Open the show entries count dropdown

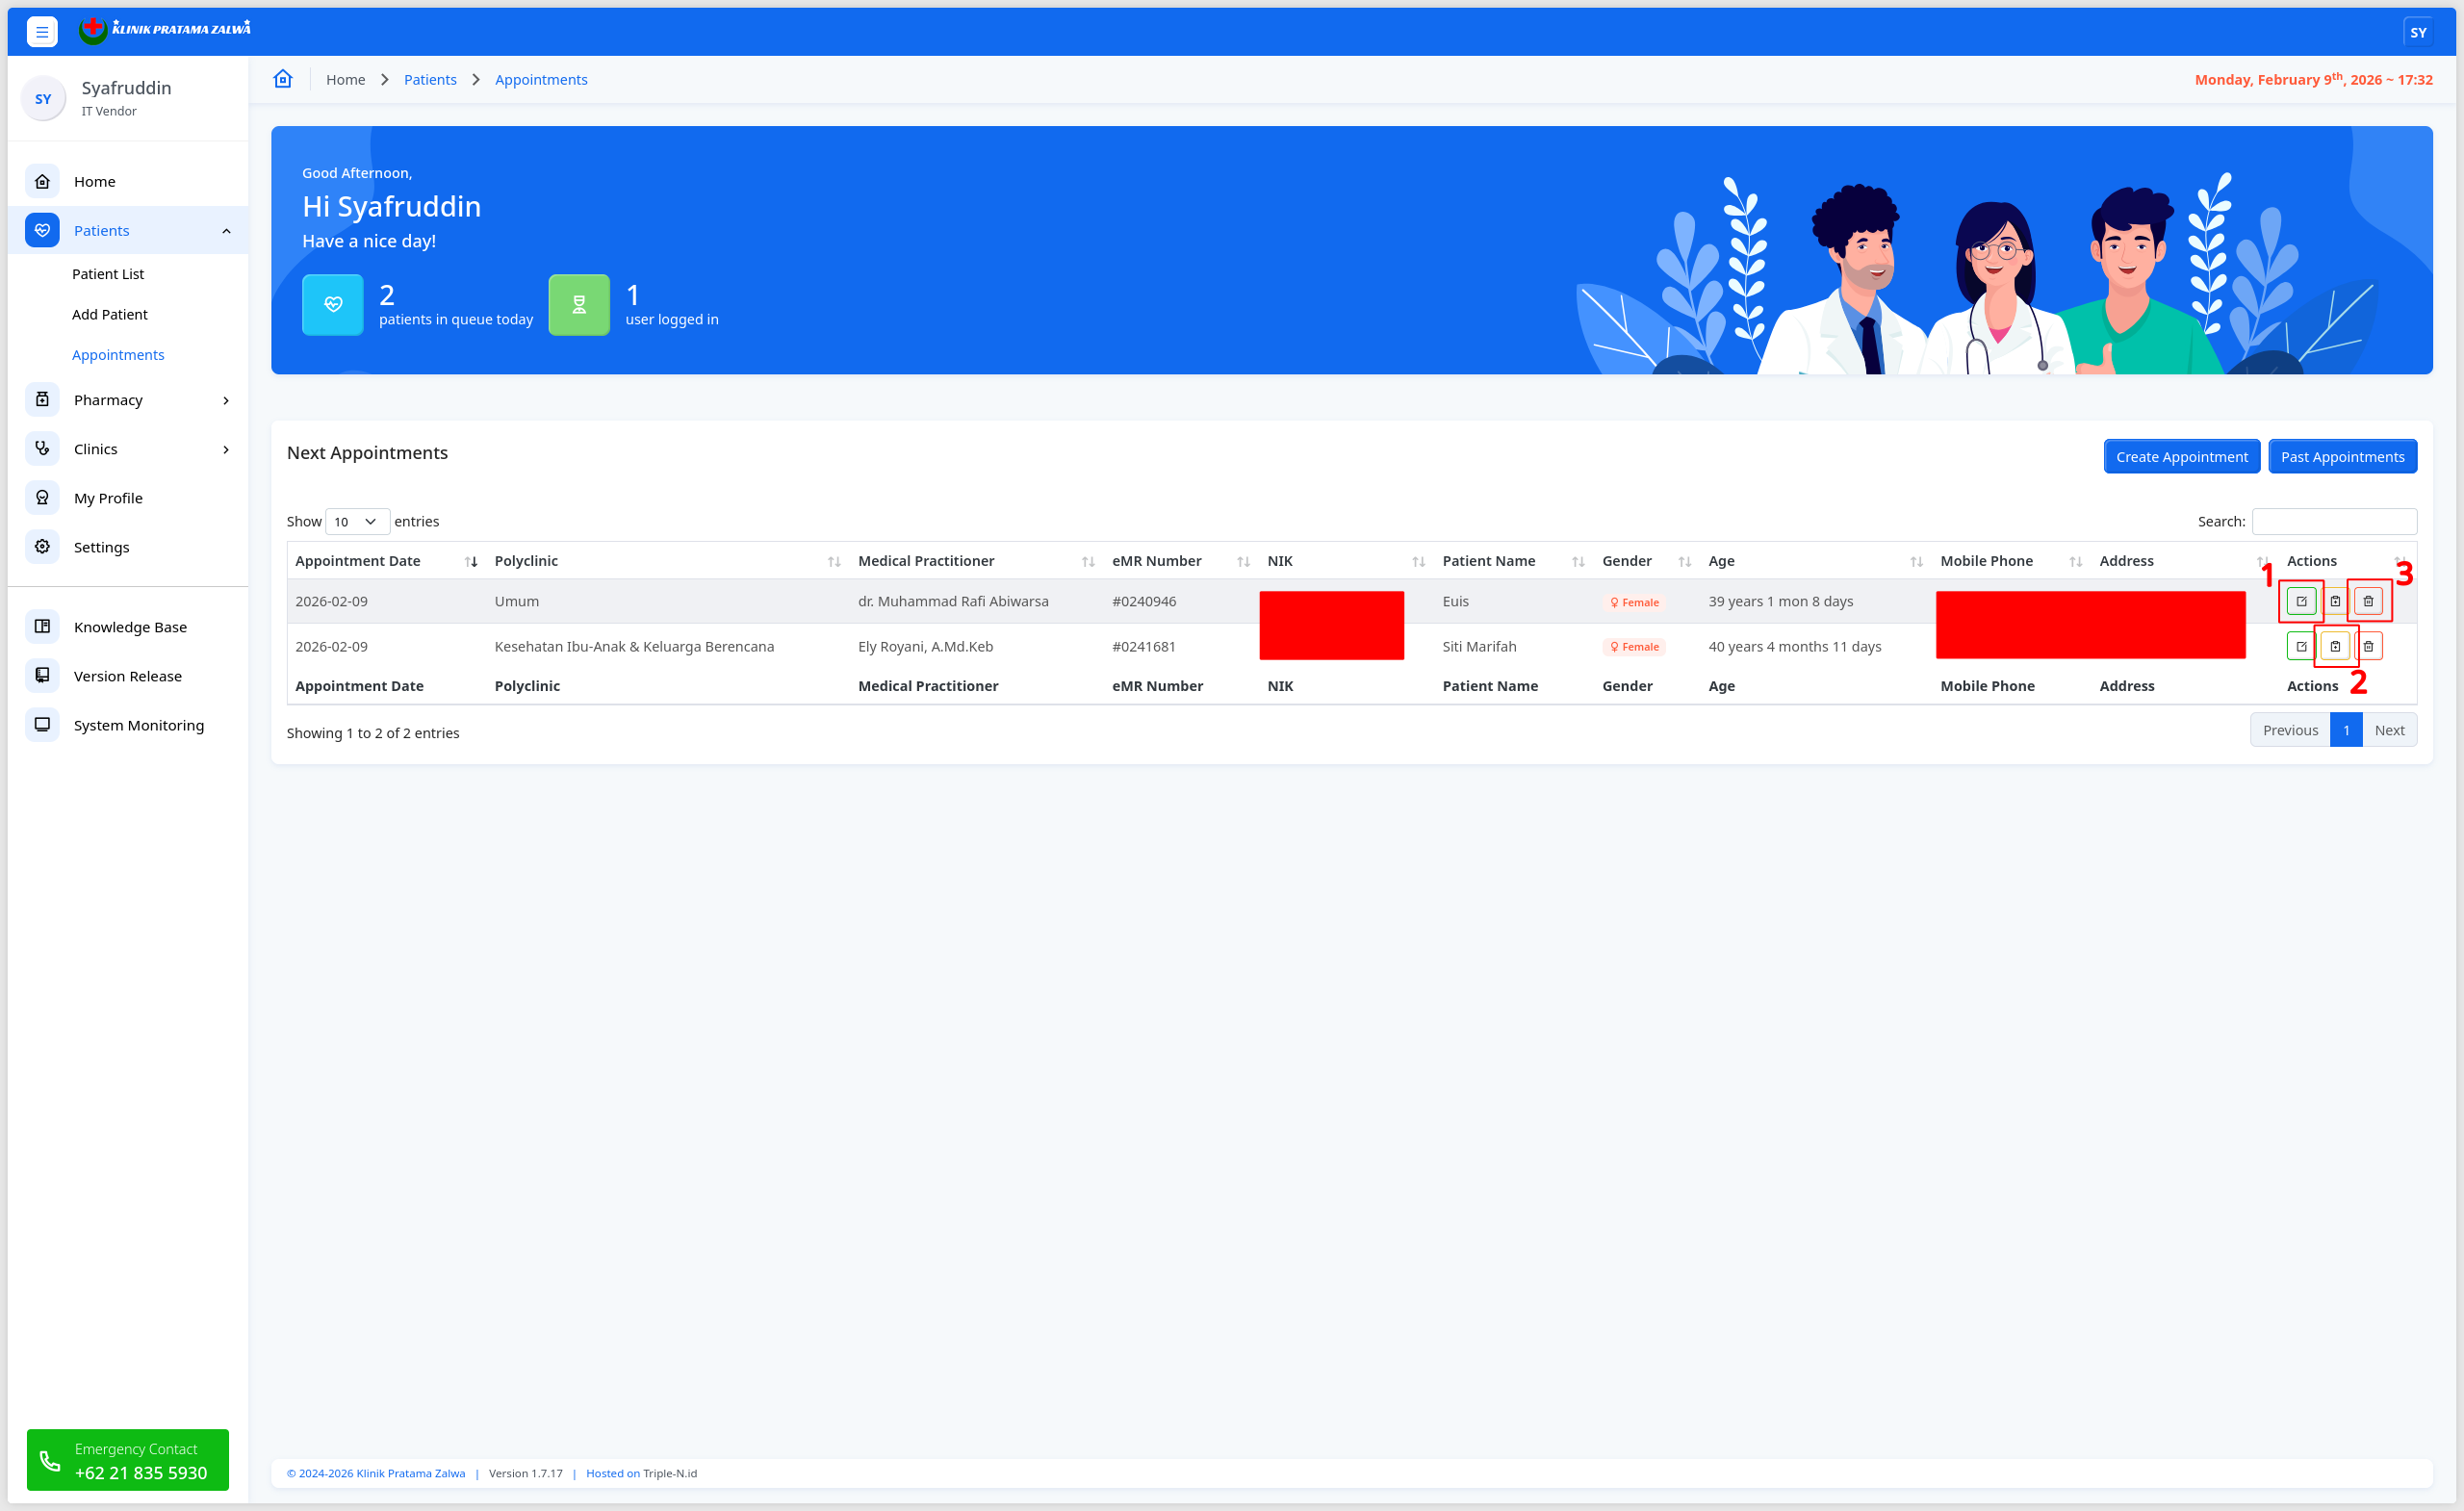(356, 521)
